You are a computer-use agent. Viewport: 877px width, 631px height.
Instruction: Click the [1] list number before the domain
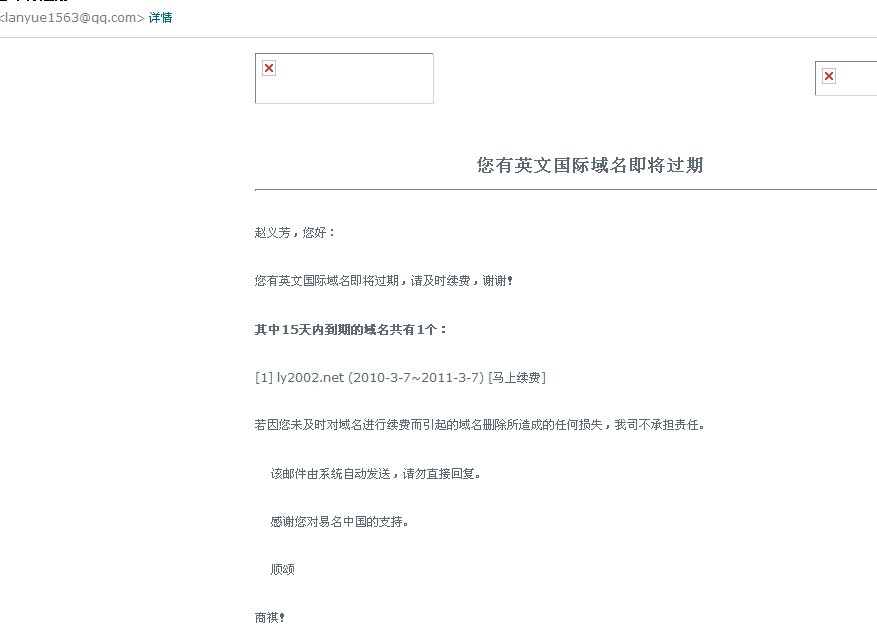264,377
